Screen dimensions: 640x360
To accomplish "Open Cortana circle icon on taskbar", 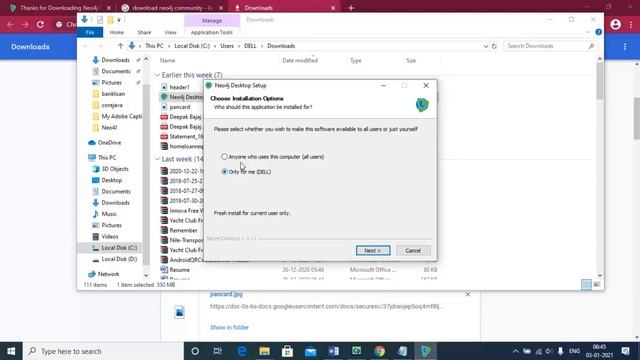I will tap(195, 351).
